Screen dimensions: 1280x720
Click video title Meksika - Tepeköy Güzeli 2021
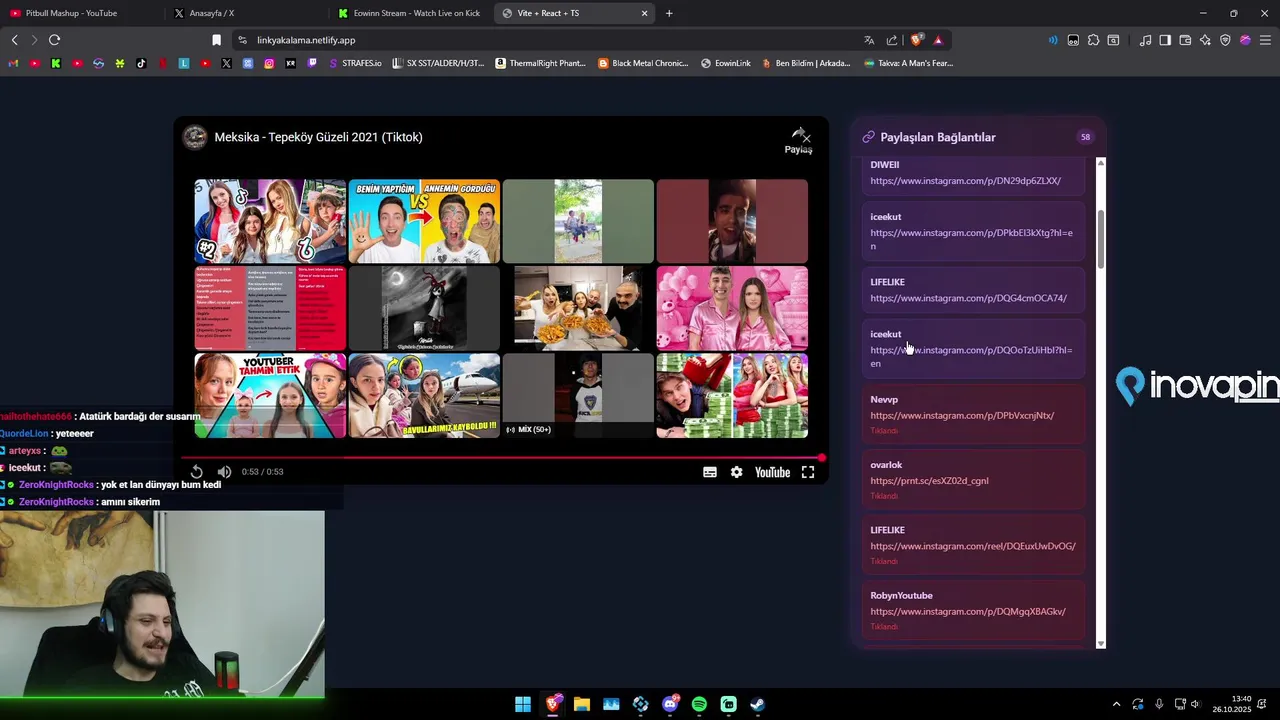coord(318,137)
